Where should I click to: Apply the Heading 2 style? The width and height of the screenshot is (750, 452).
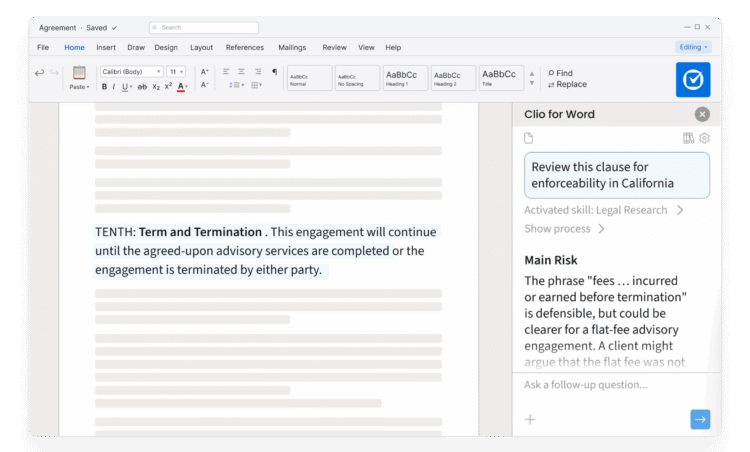(453, 78)
